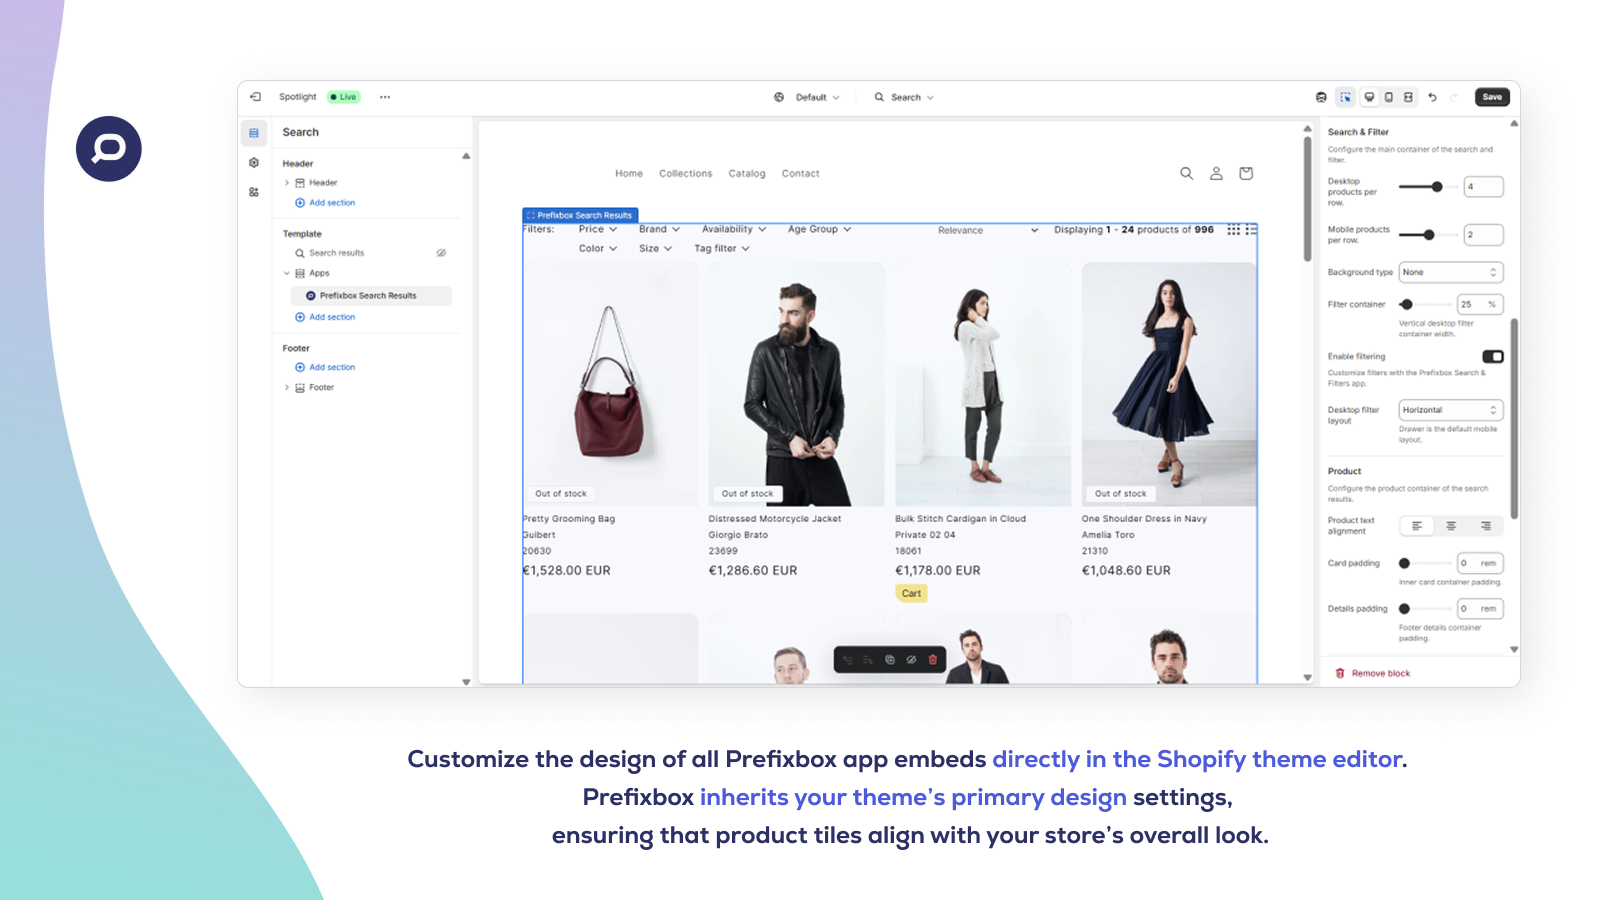Click the Redo arrow icon
Viewport: 1600px width, 900px height.
coord(1454,97)
